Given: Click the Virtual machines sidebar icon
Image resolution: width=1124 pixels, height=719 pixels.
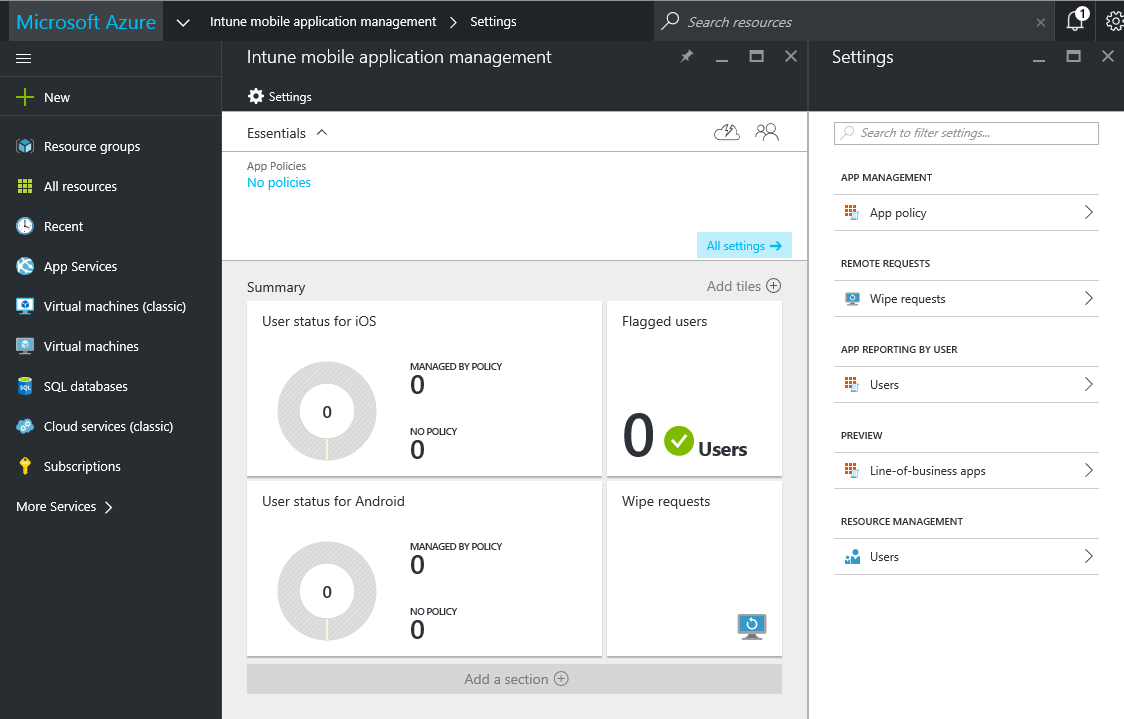Looking at the screenshot, I should (23, 346).
